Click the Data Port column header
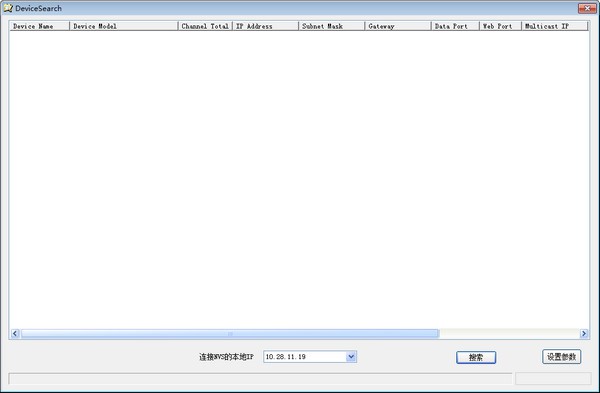600x393 pixels. [455, 26]
